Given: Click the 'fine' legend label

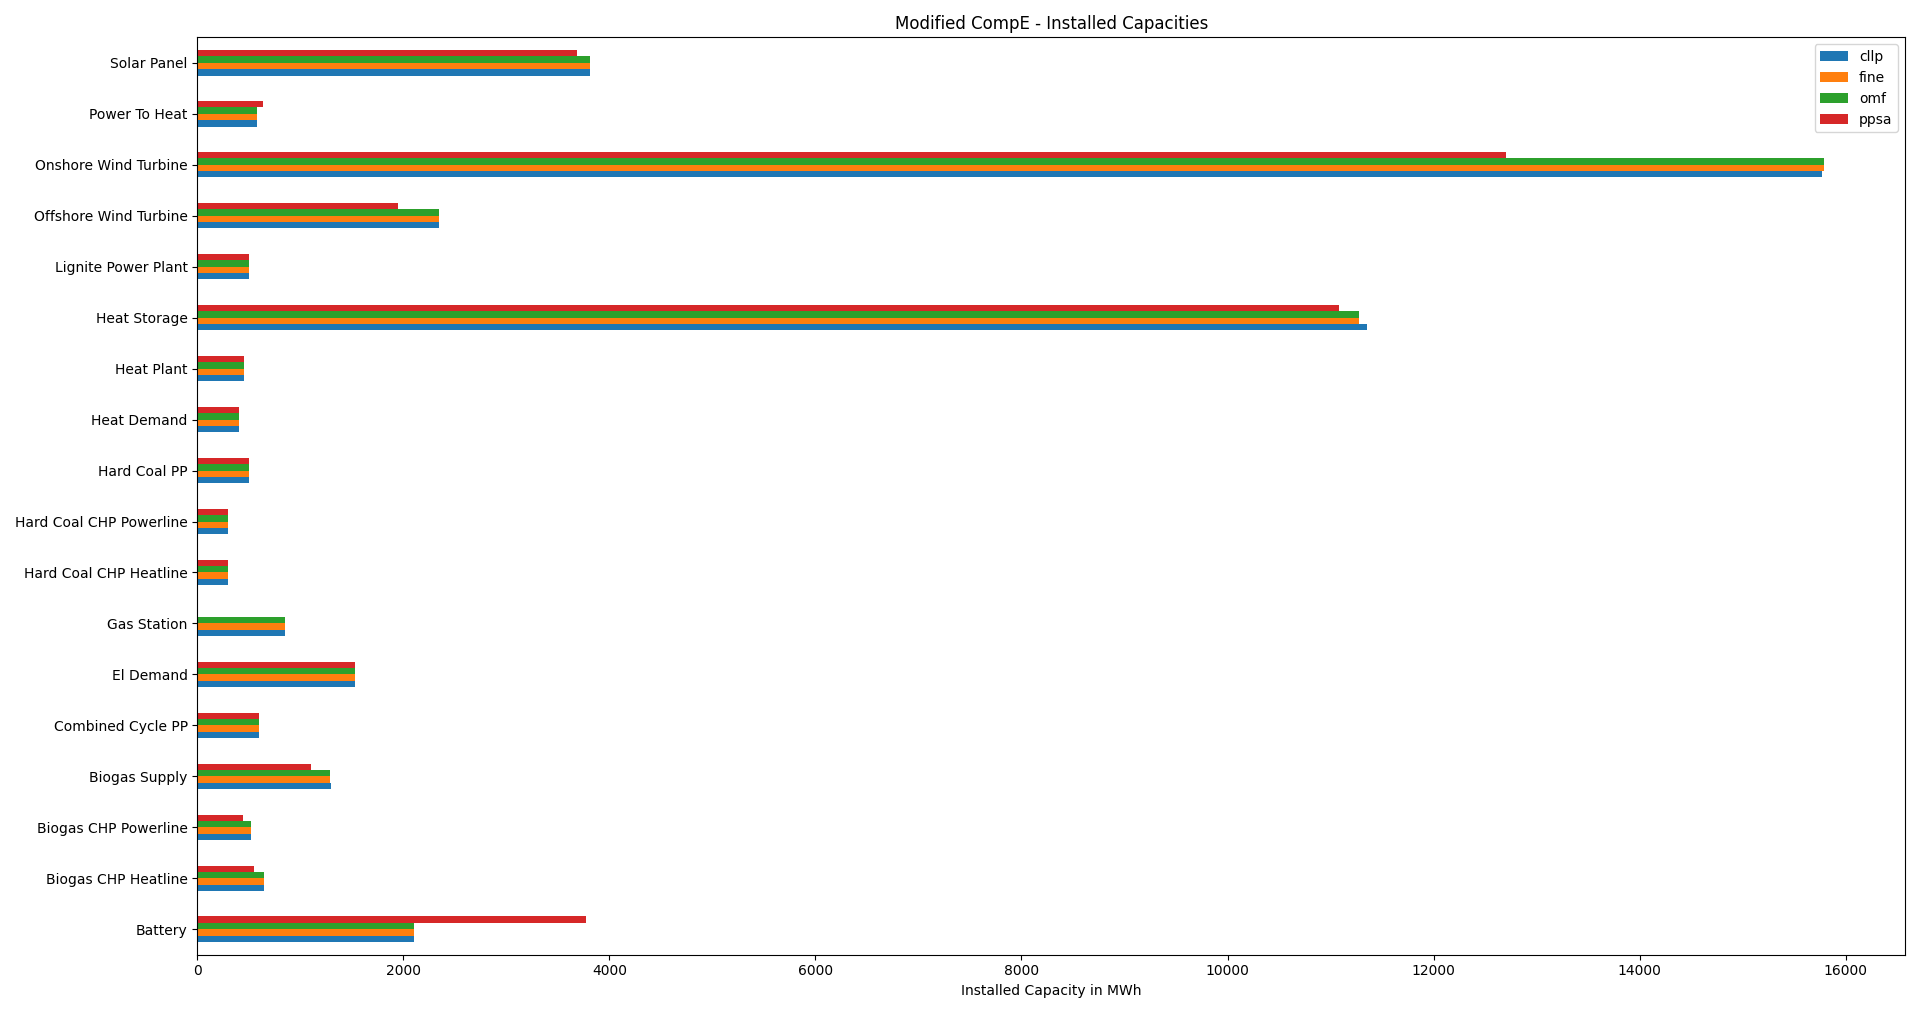Looking at the screenshot, I should point(1871,77).
